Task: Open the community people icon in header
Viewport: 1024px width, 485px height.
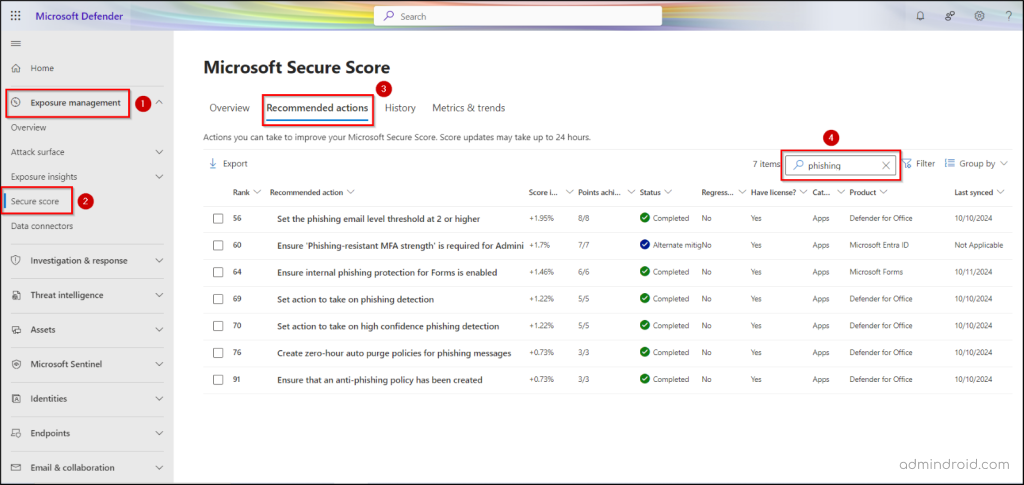Action: [x=950, y=16]
